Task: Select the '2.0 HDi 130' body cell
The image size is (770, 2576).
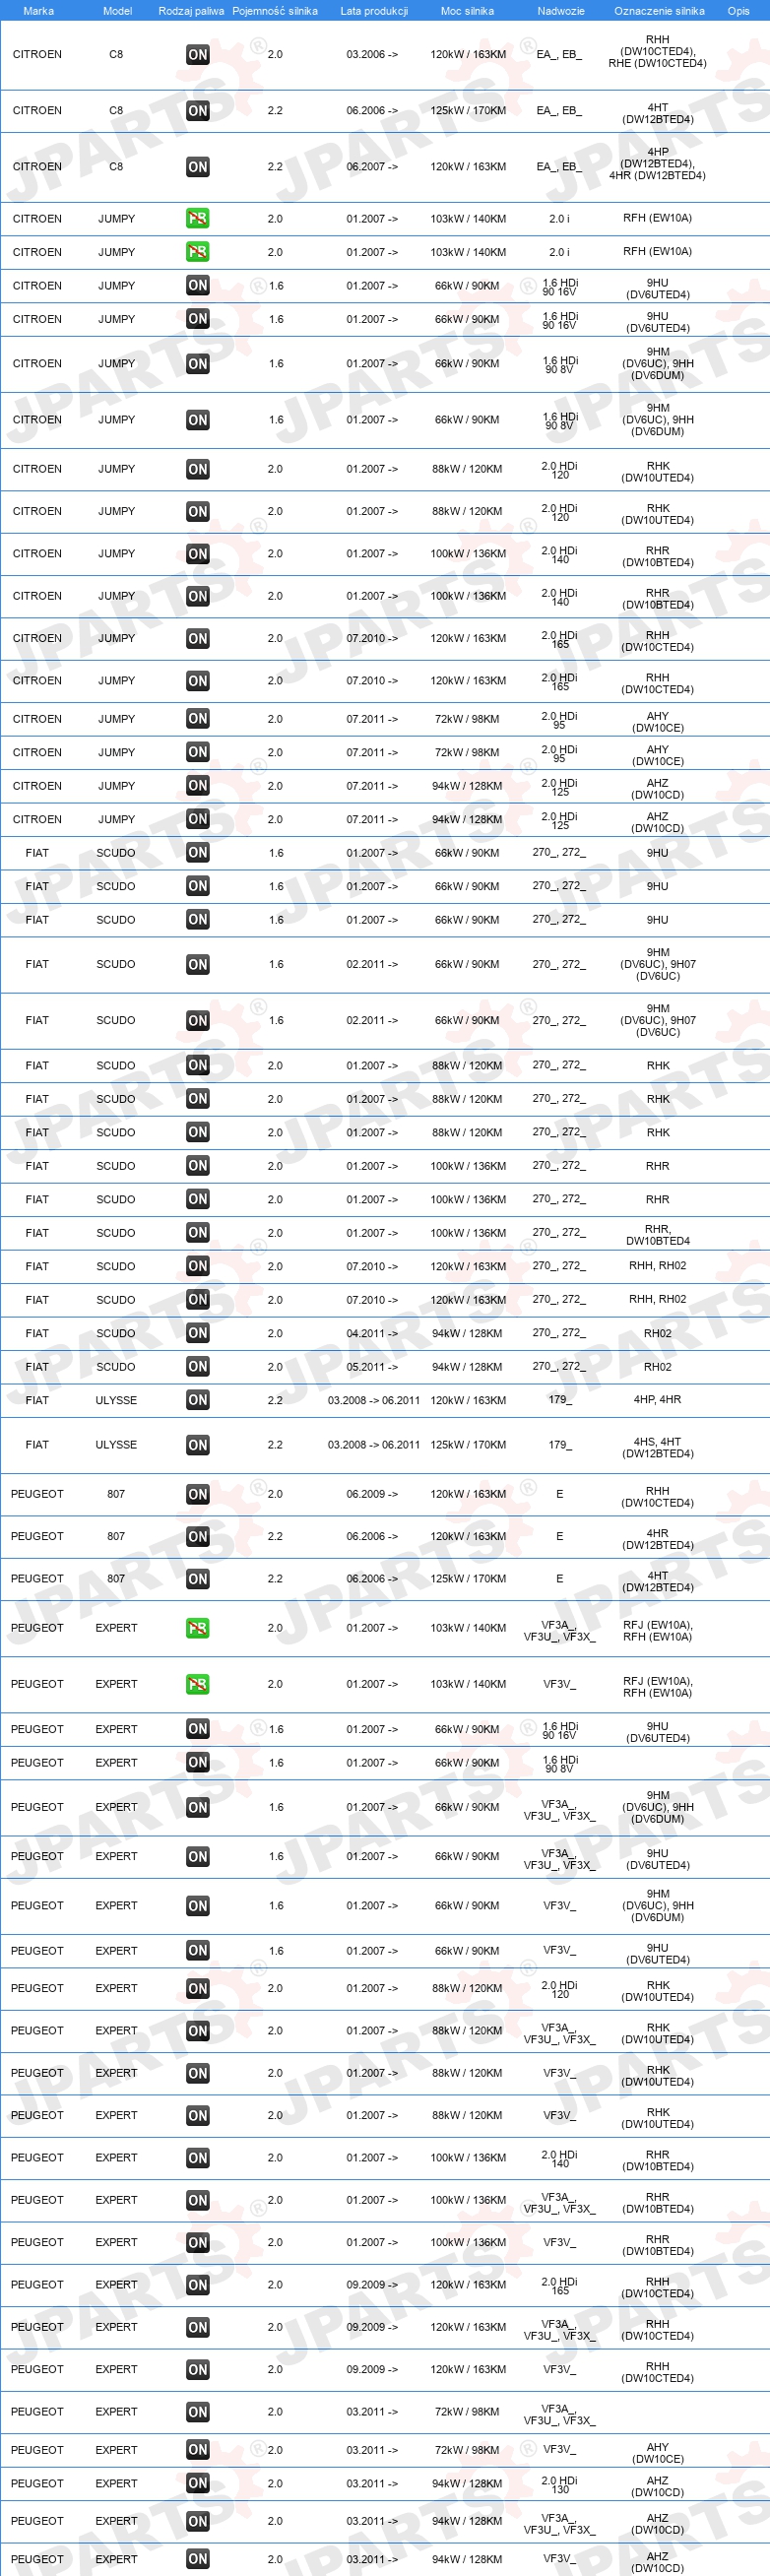Action: tap(560, 2485)
